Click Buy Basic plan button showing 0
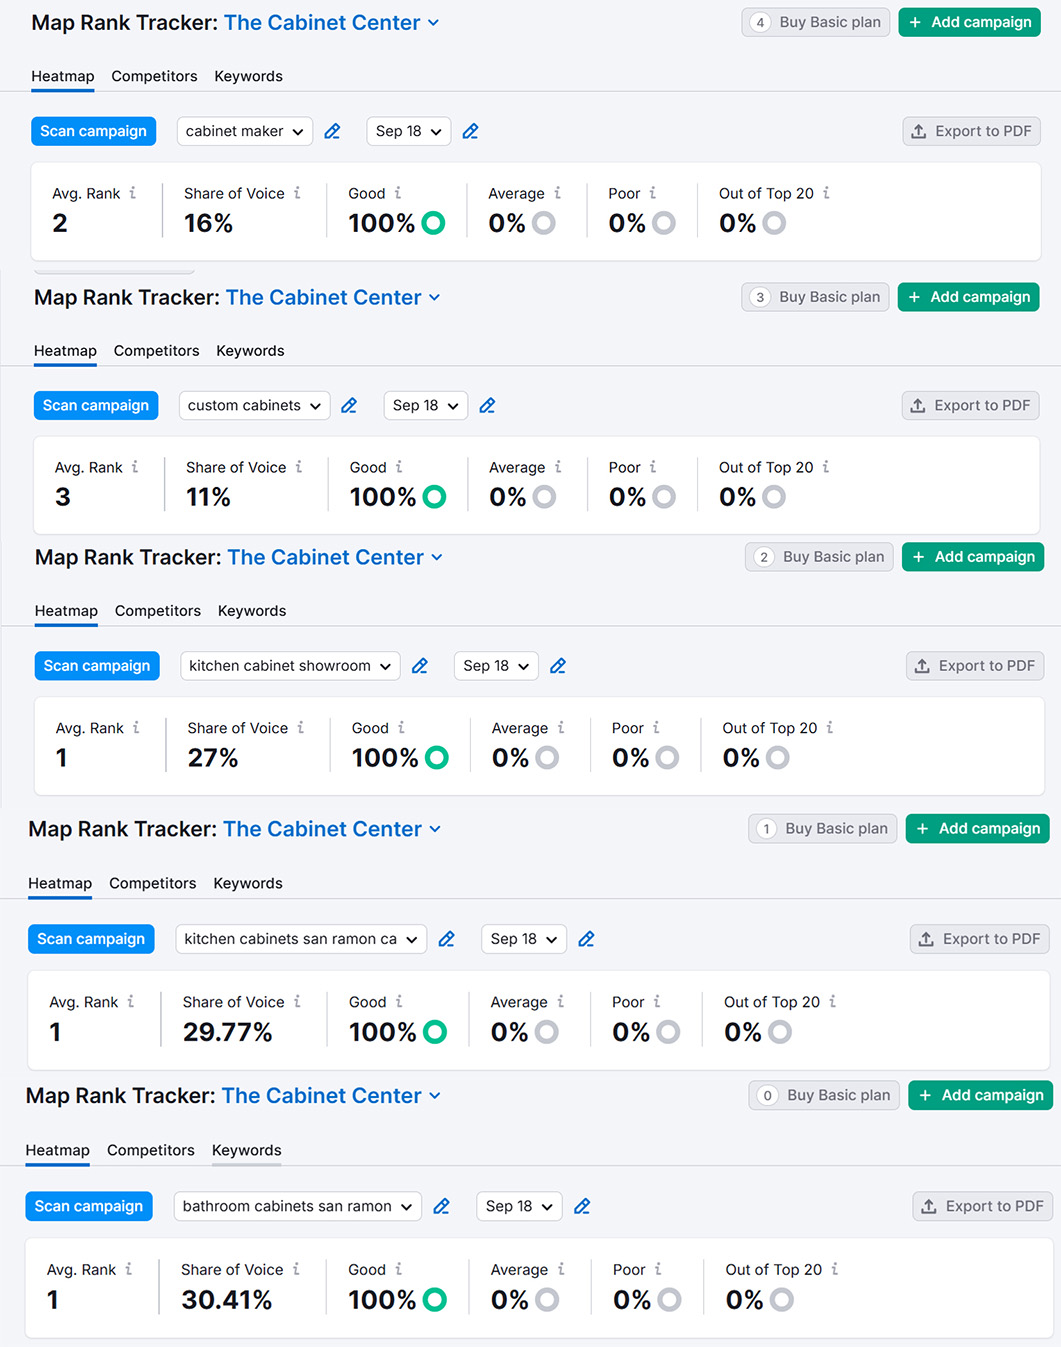Screen dimensions: 1061x1347 825,1095
